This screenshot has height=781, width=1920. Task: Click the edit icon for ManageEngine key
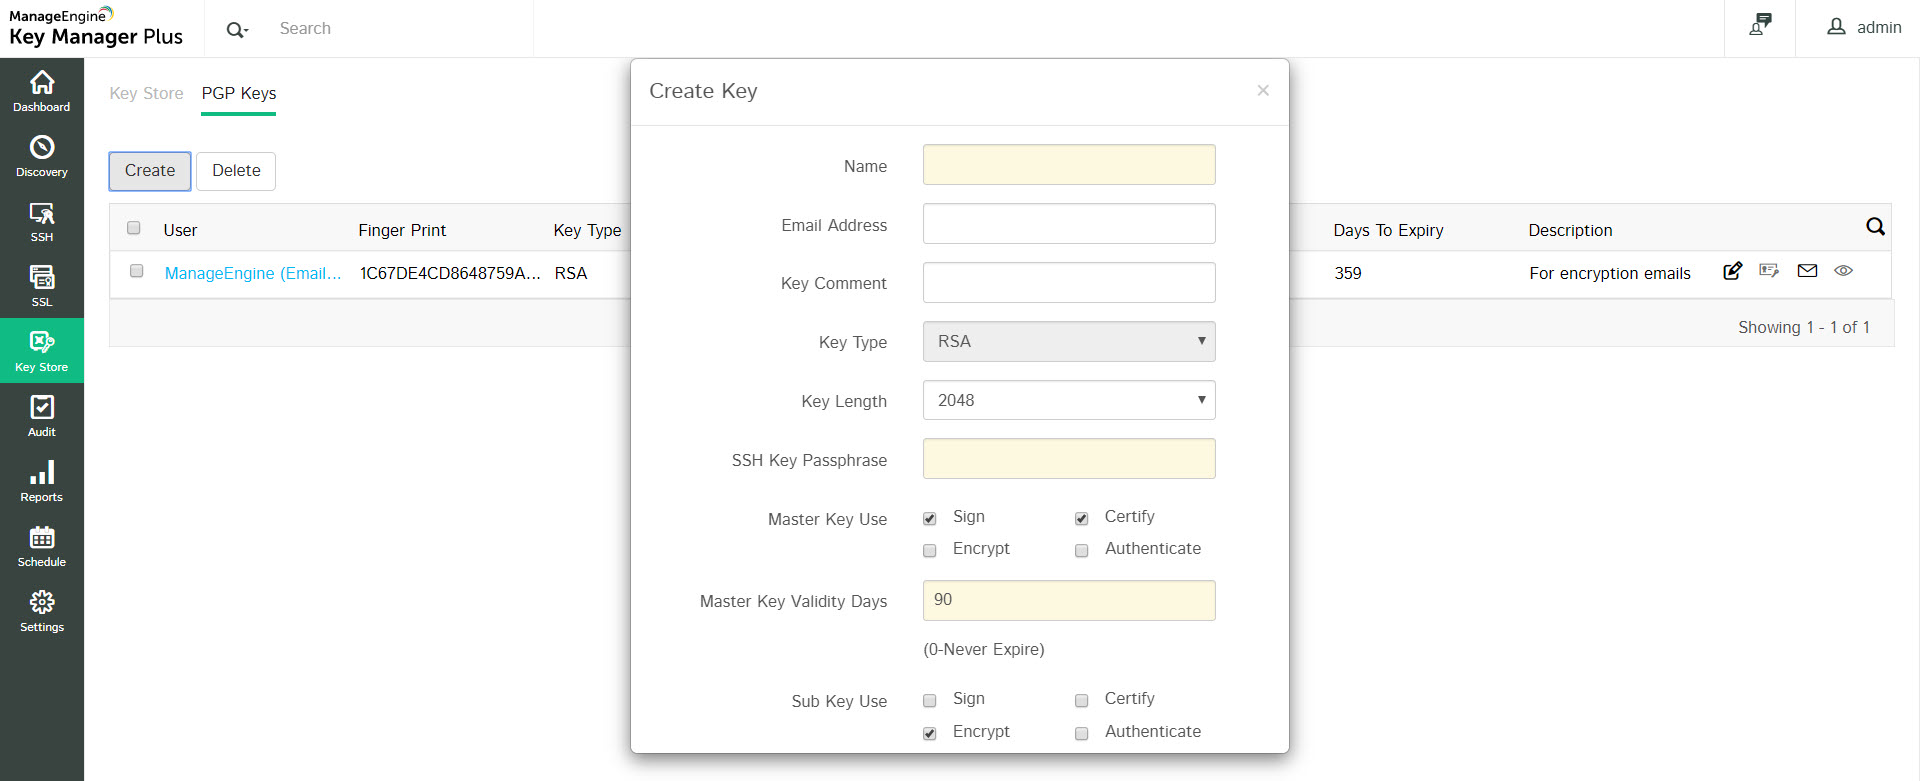(x=1733, y=271)
